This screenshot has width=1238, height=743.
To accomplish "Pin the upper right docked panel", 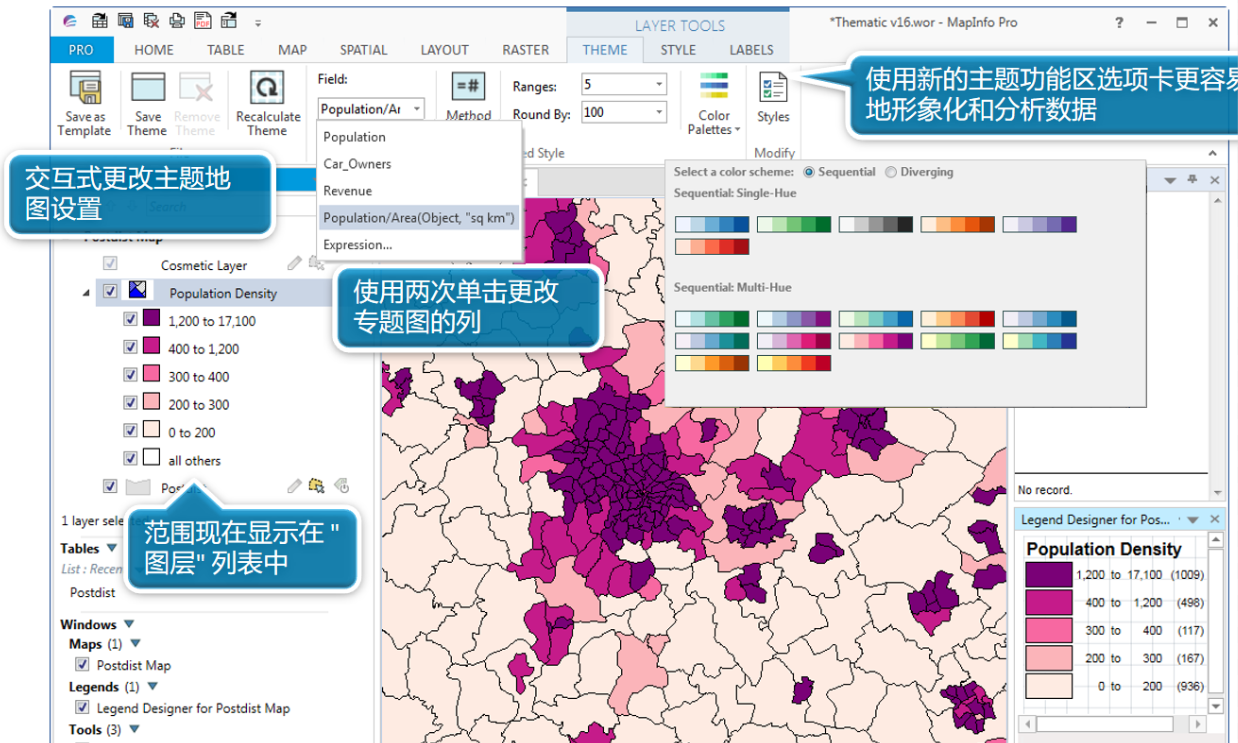I will click(x=1191, y=179).
